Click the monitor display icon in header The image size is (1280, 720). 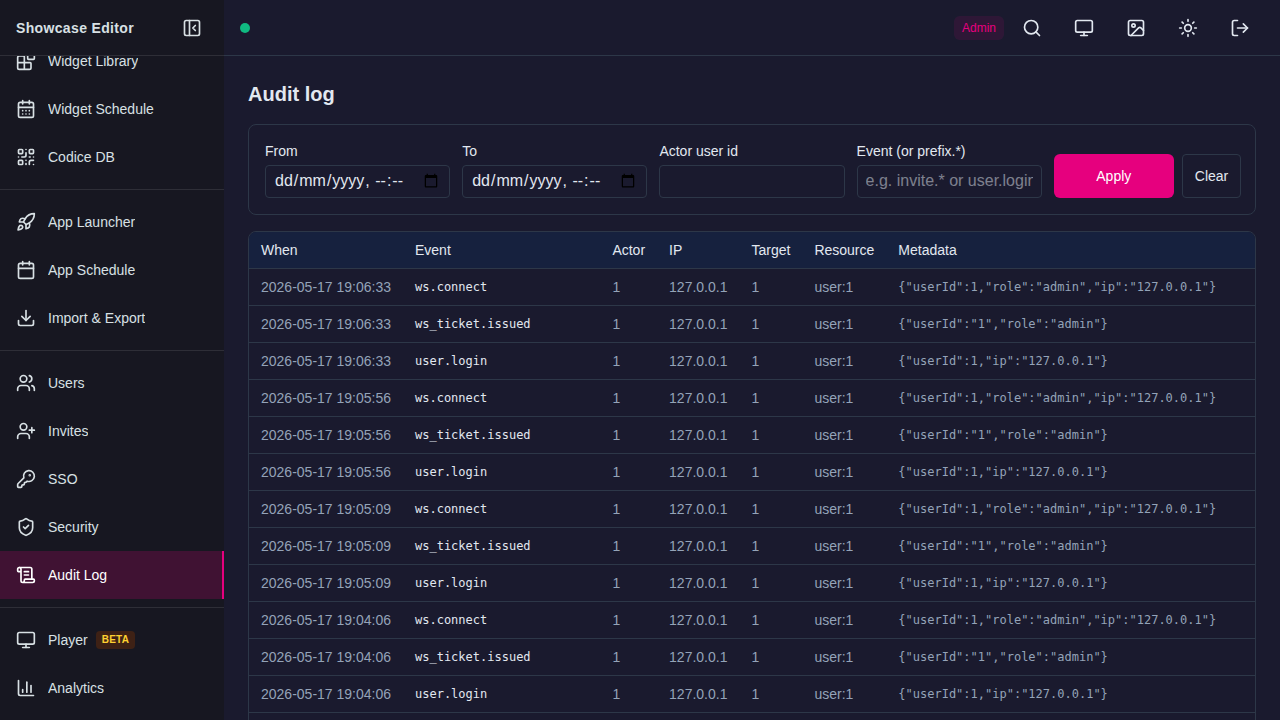click(1084, 28)
